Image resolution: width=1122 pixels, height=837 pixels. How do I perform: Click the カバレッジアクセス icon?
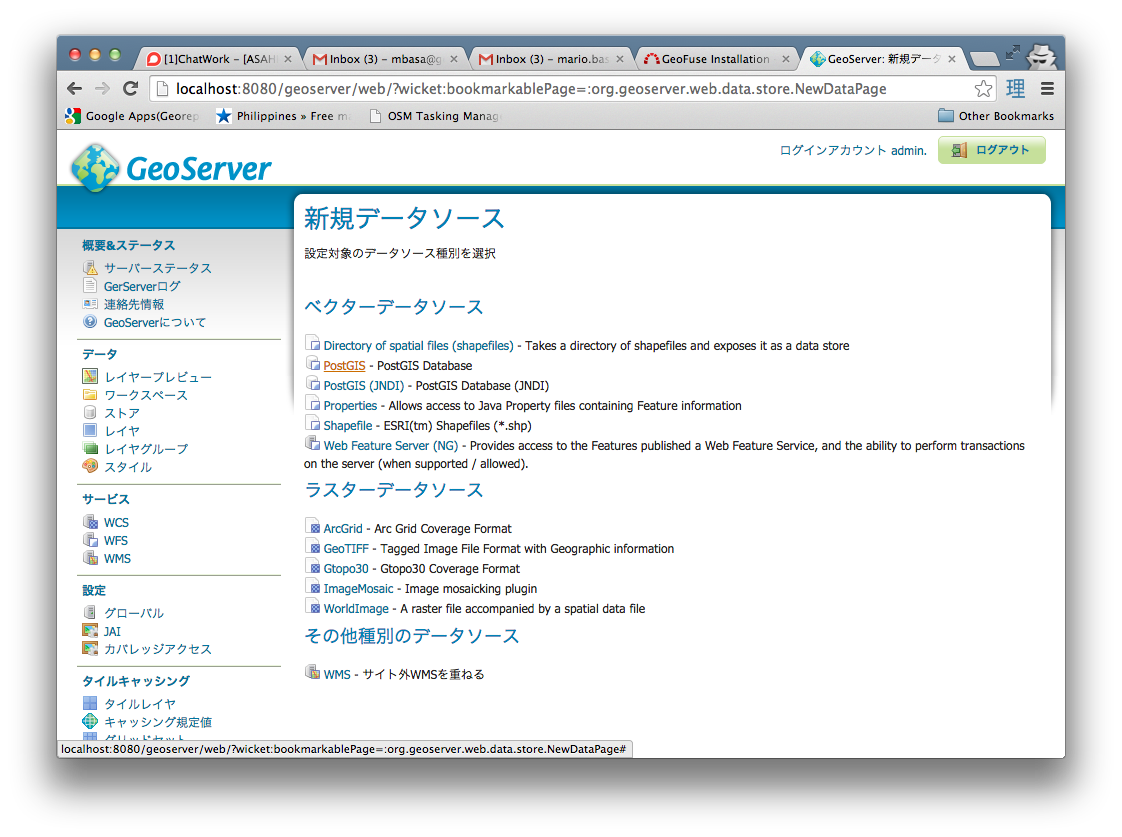click(90, 649)
